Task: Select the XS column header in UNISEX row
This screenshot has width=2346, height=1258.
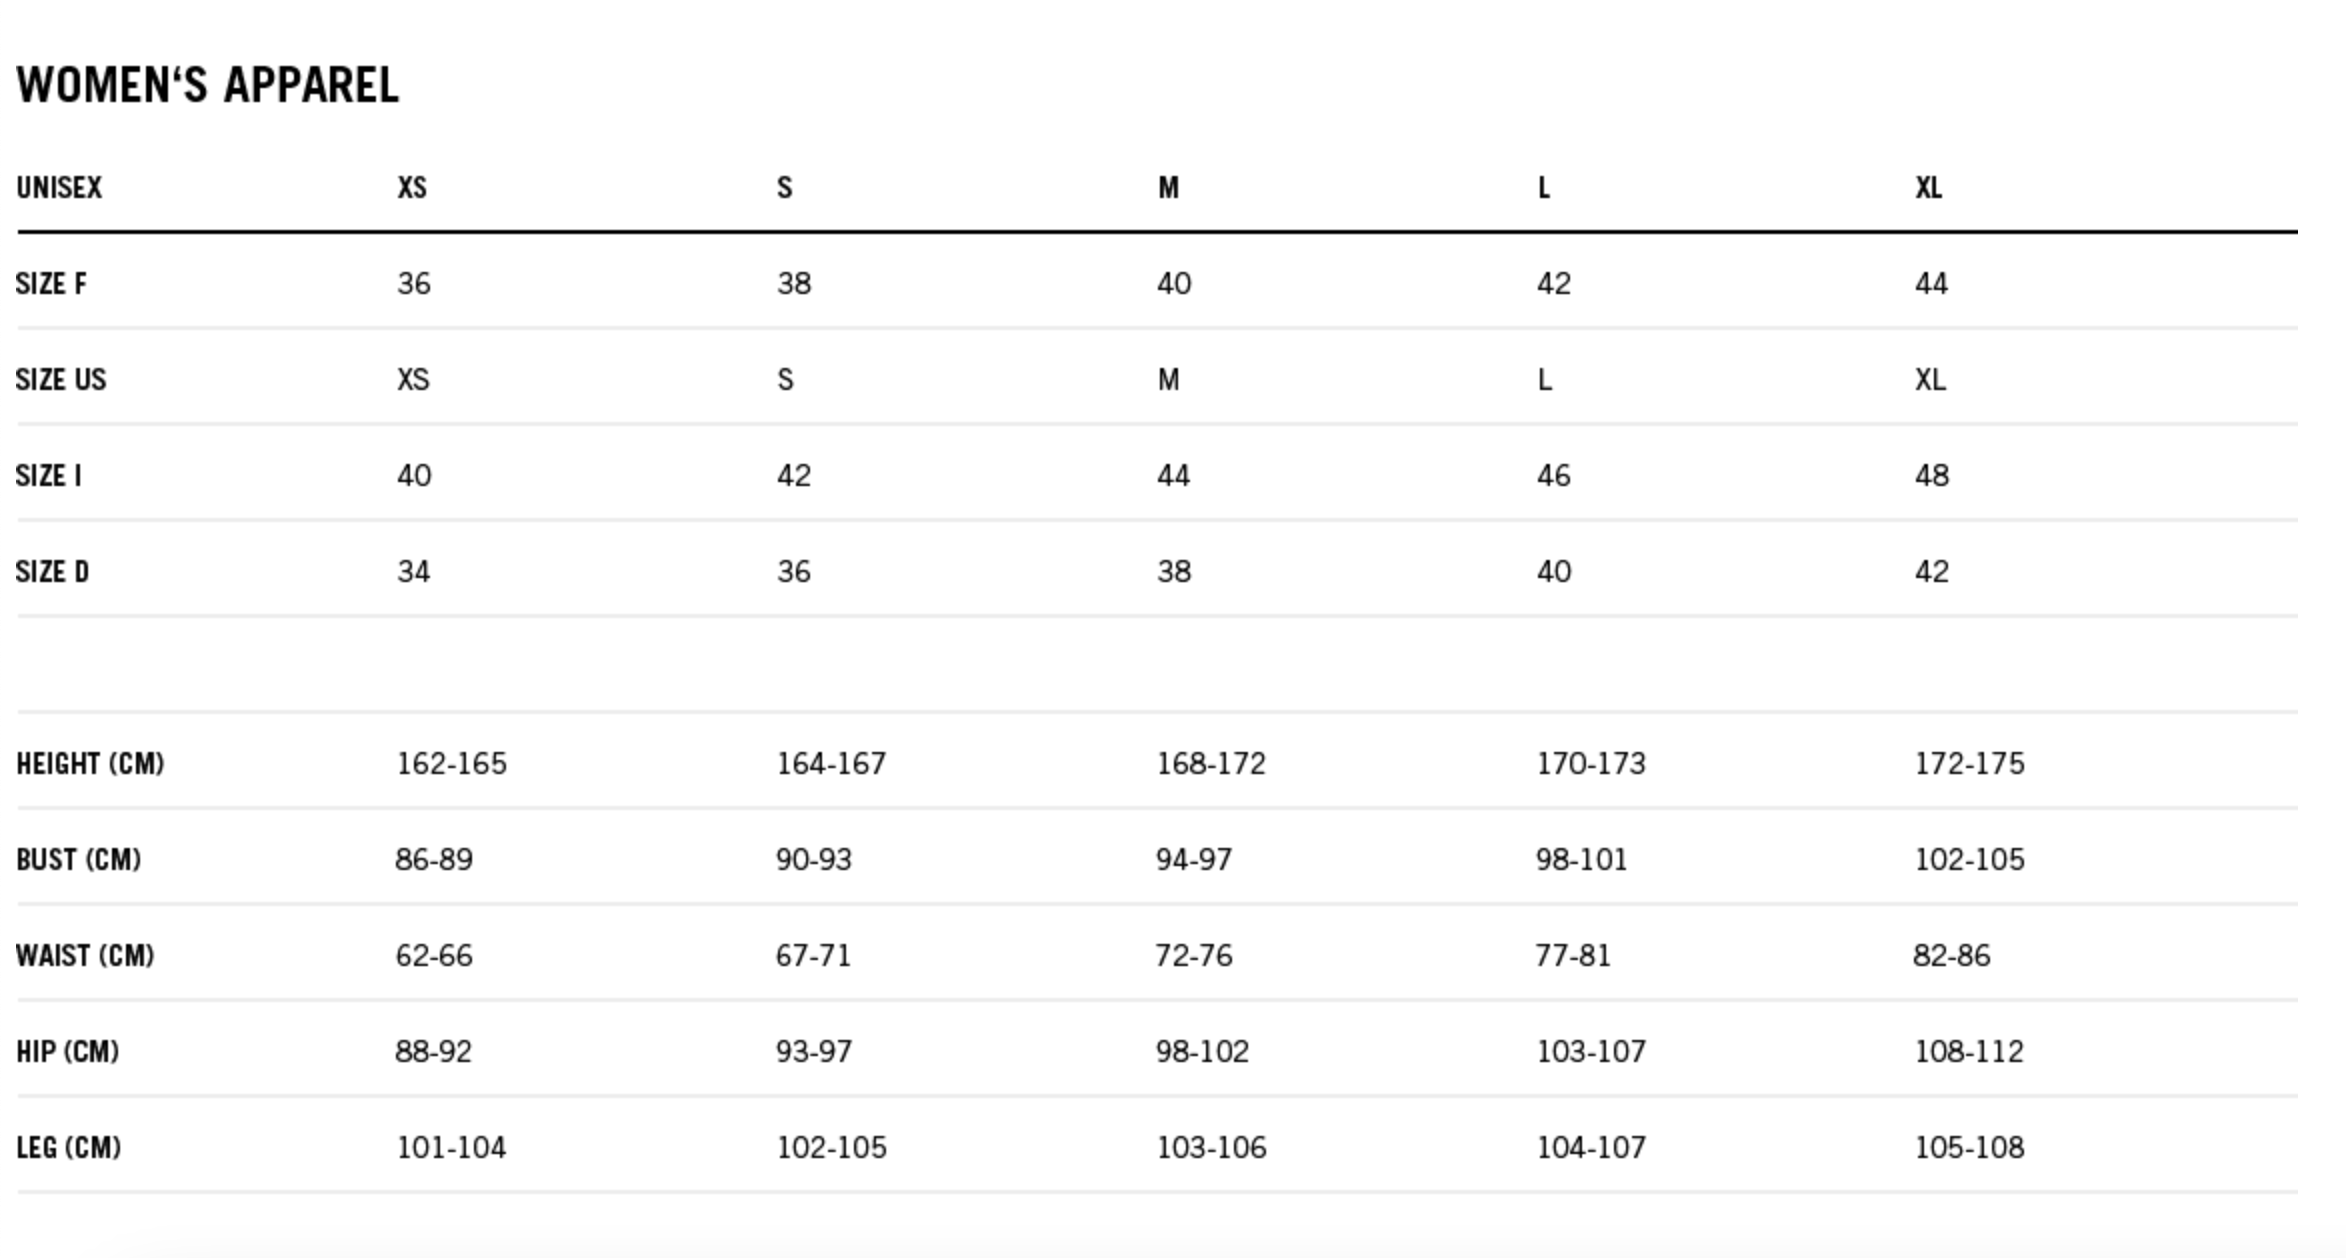Action: [x=412, y=188]
